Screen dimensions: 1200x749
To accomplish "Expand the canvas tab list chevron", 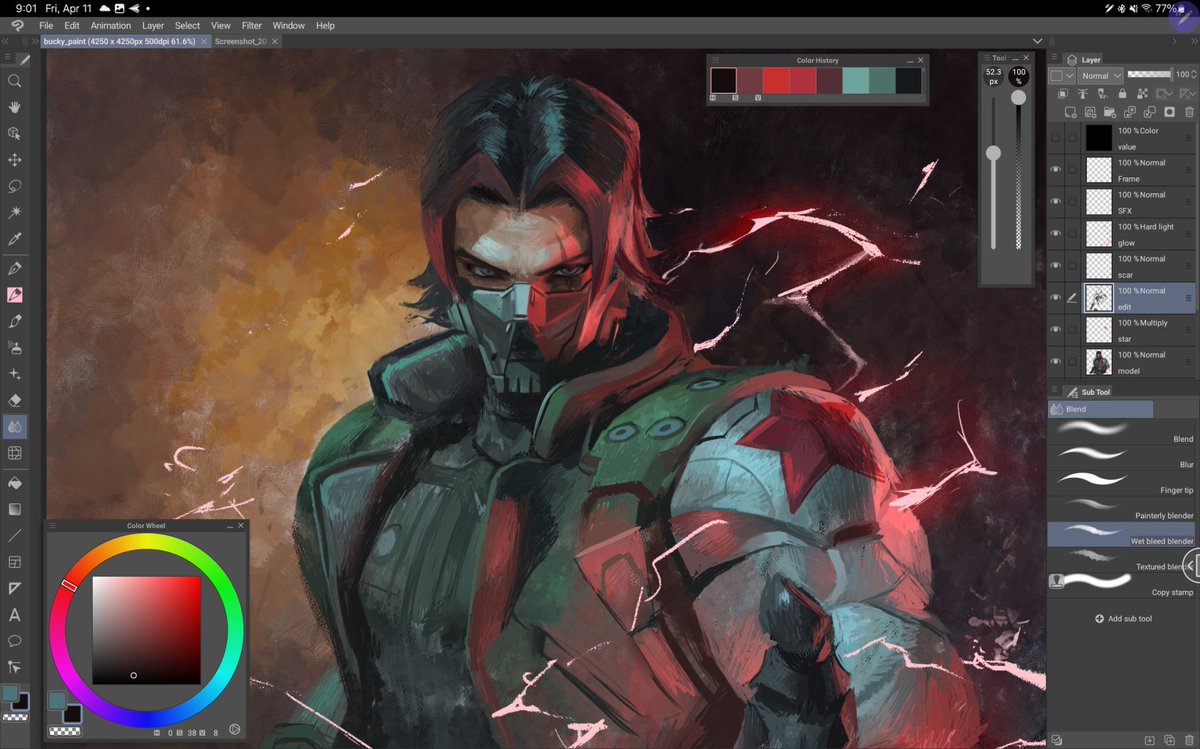I will click(1038, 41).
